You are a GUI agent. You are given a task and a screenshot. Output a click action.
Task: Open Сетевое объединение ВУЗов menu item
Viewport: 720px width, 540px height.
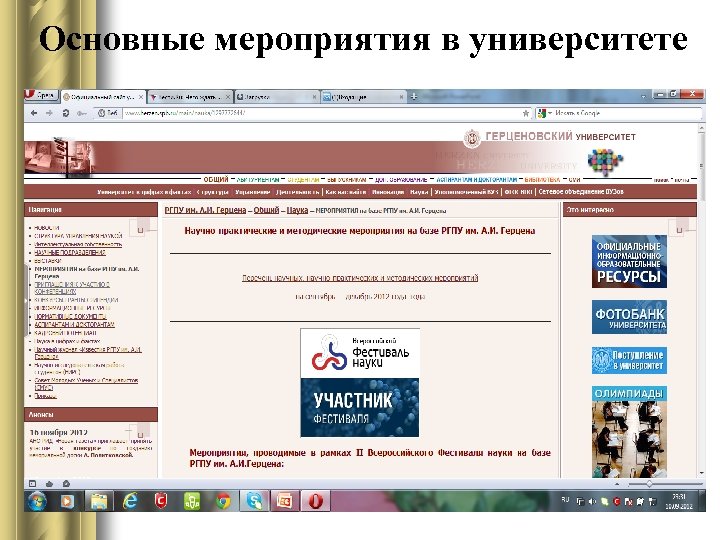[x=581, y=192]
